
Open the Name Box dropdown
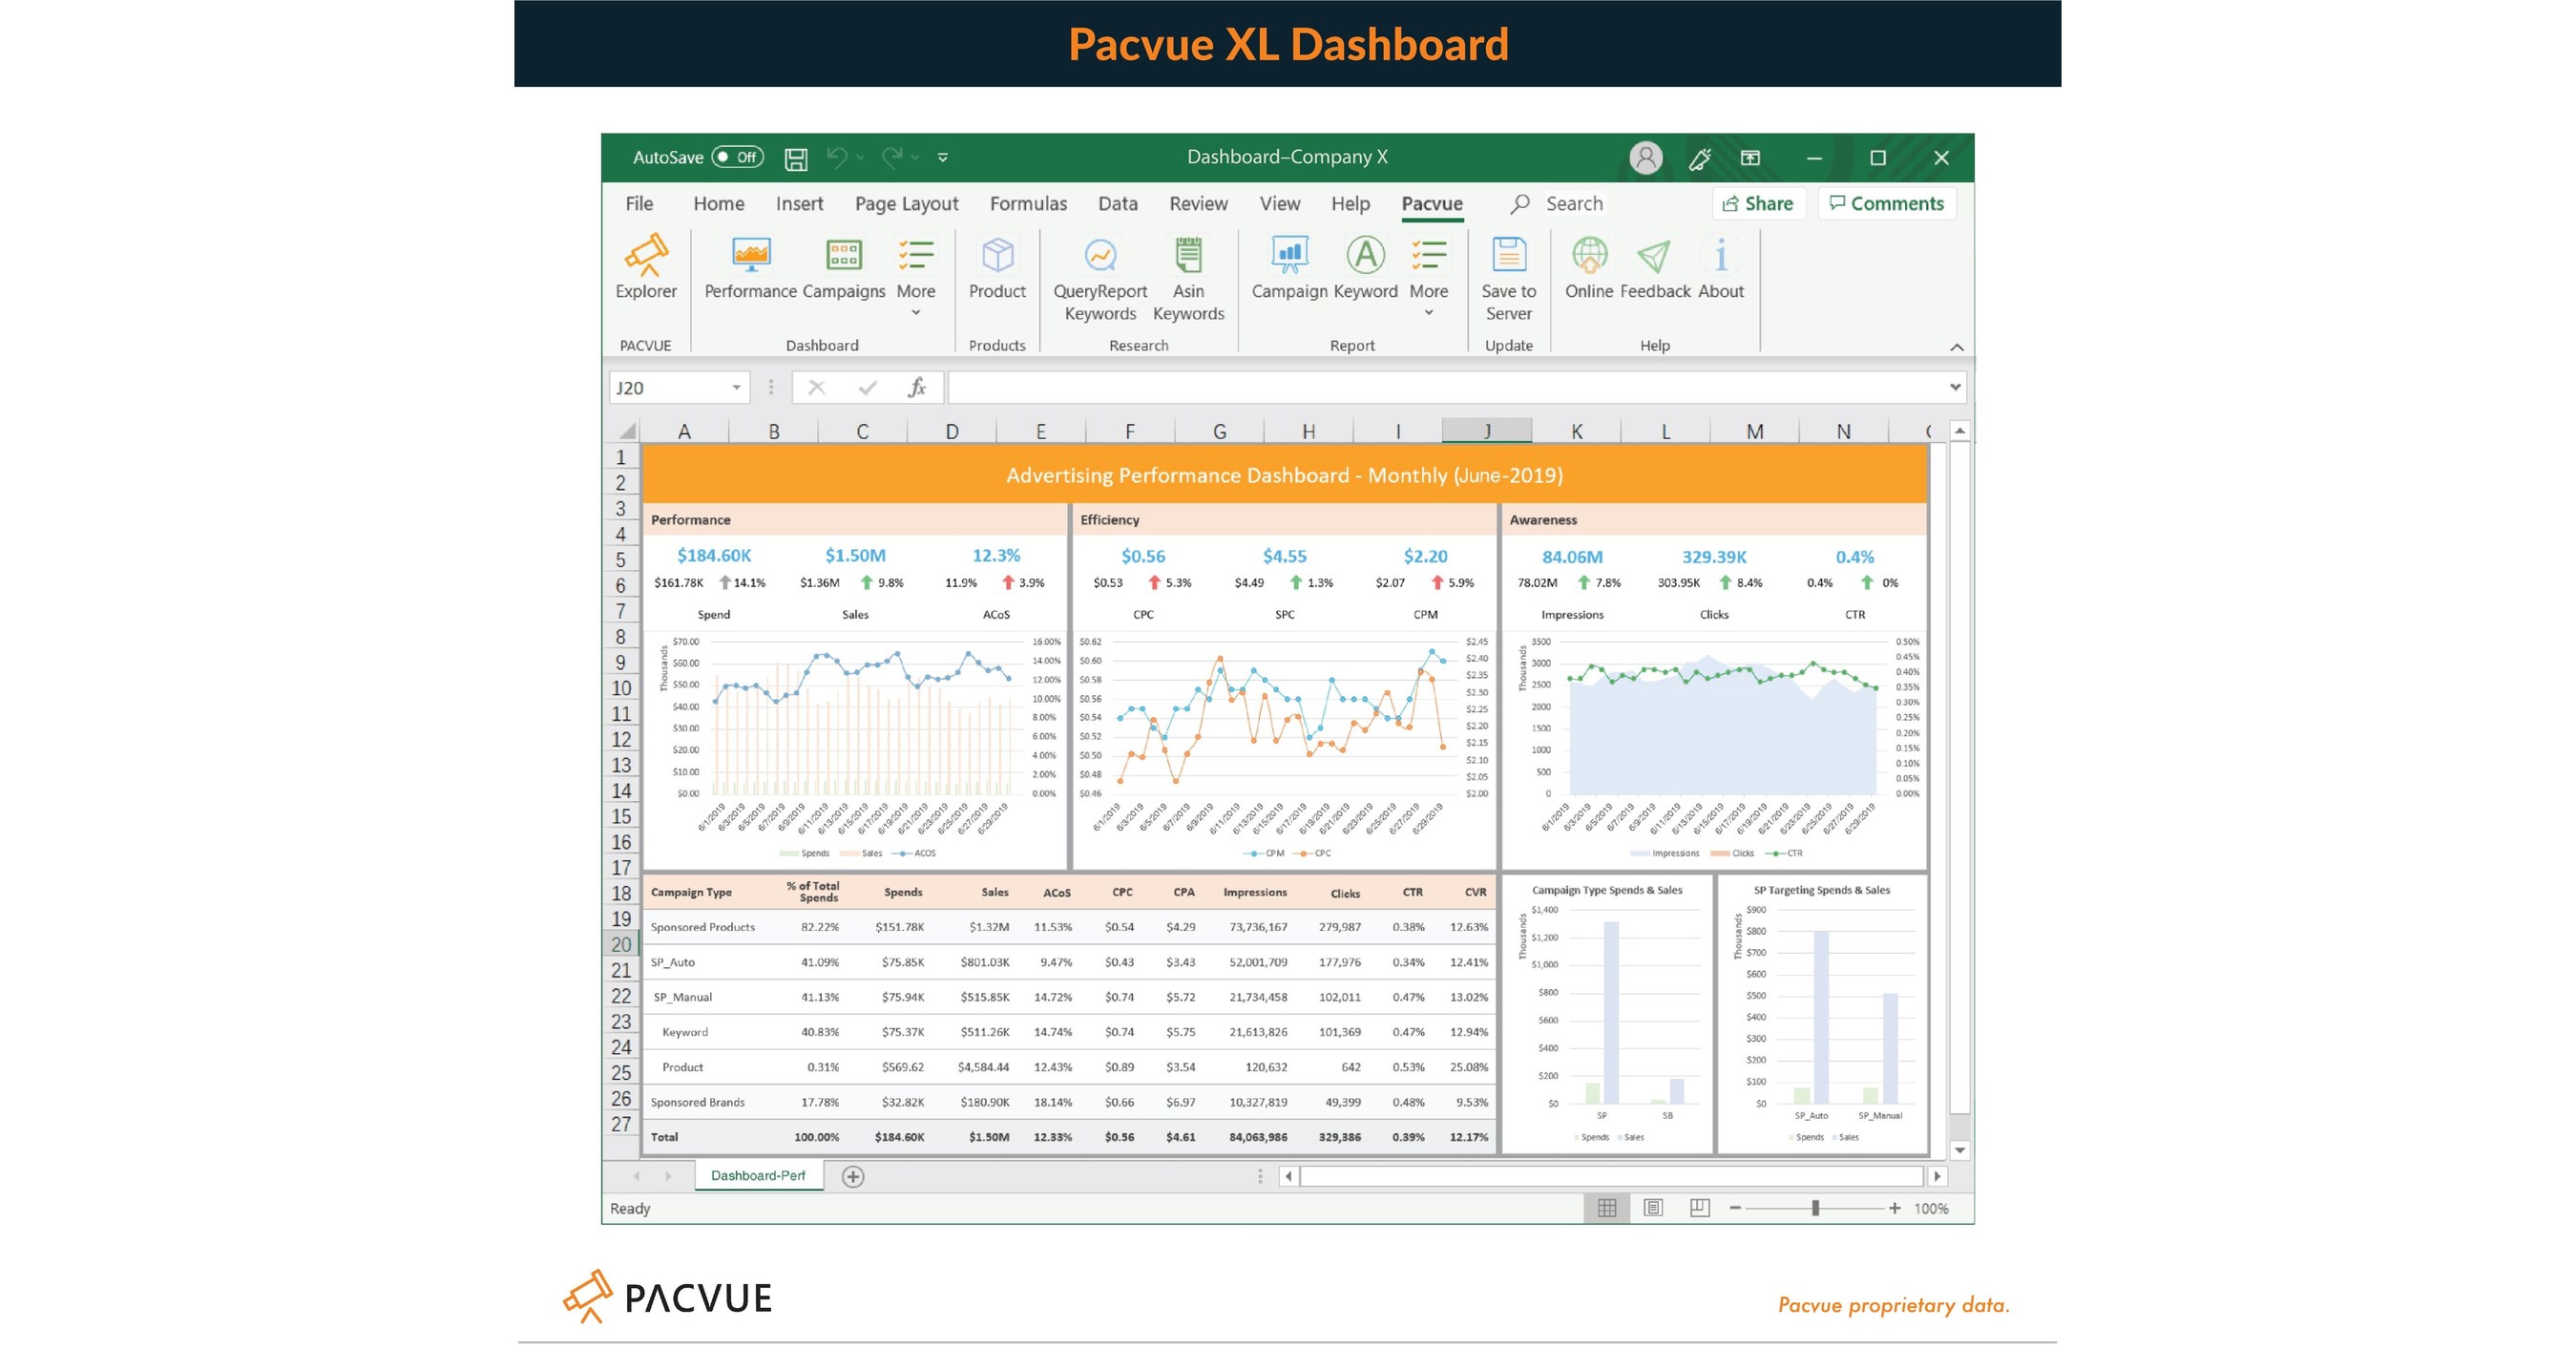[735, 387]
